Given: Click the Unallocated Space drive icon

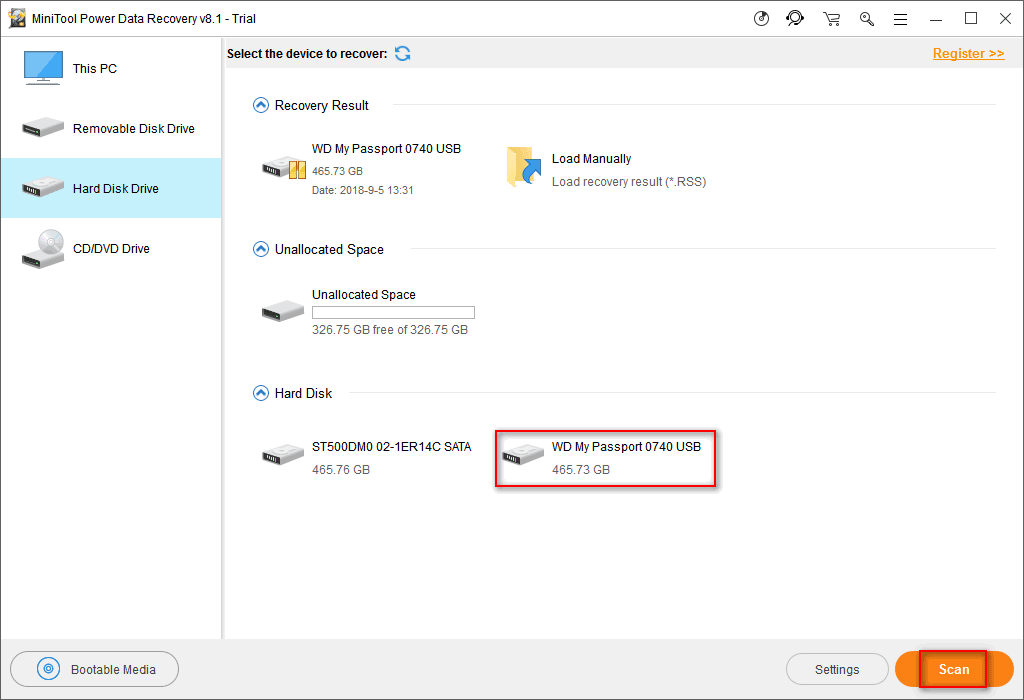Looking at the screenshot, I should (x=283, y=311).
